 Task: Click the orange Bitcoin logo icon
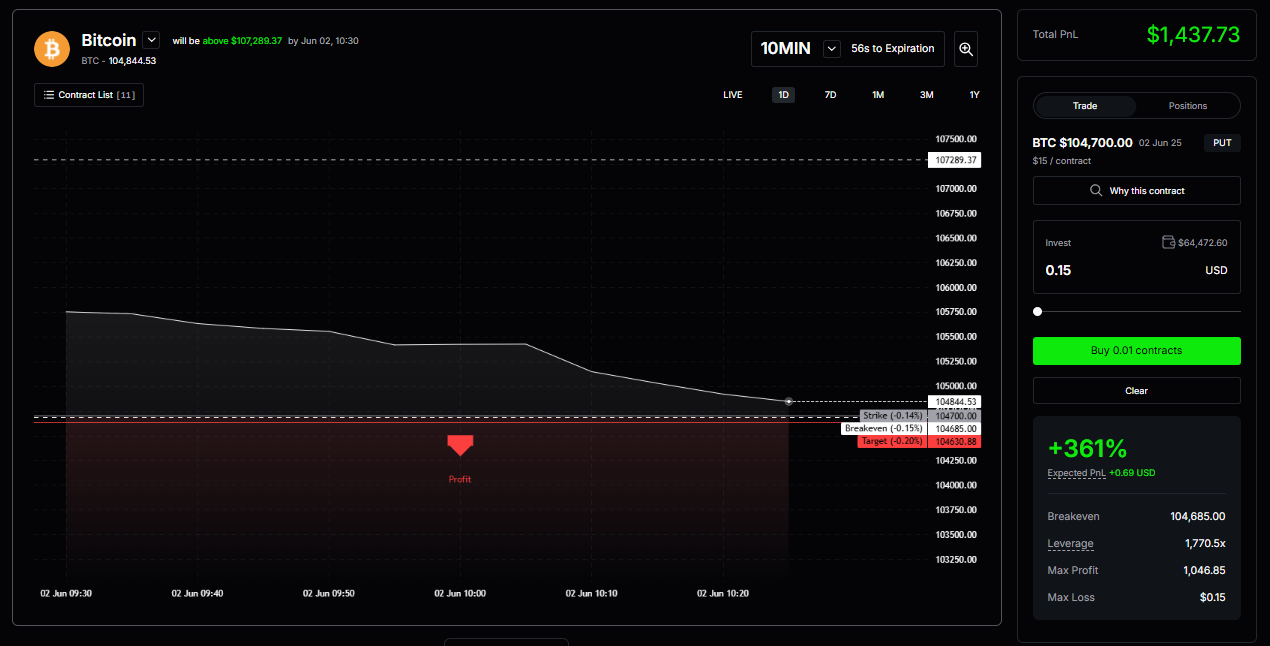[52, 48]
